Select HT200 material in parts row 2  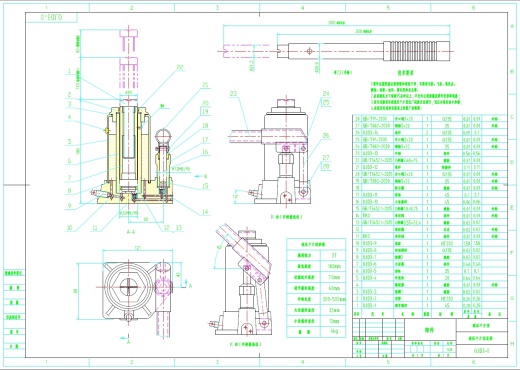(447, 299)
